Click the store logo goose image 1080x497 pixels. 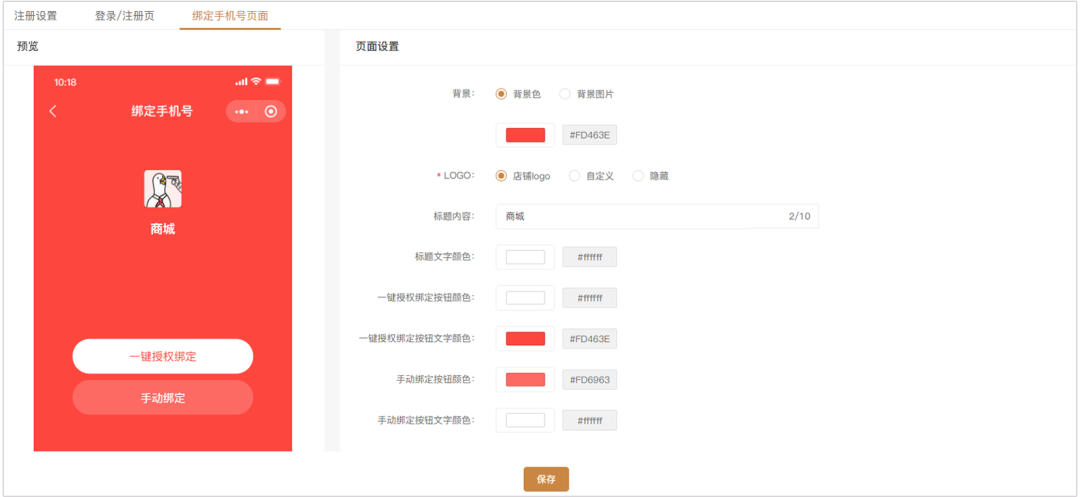coord(163,189)
